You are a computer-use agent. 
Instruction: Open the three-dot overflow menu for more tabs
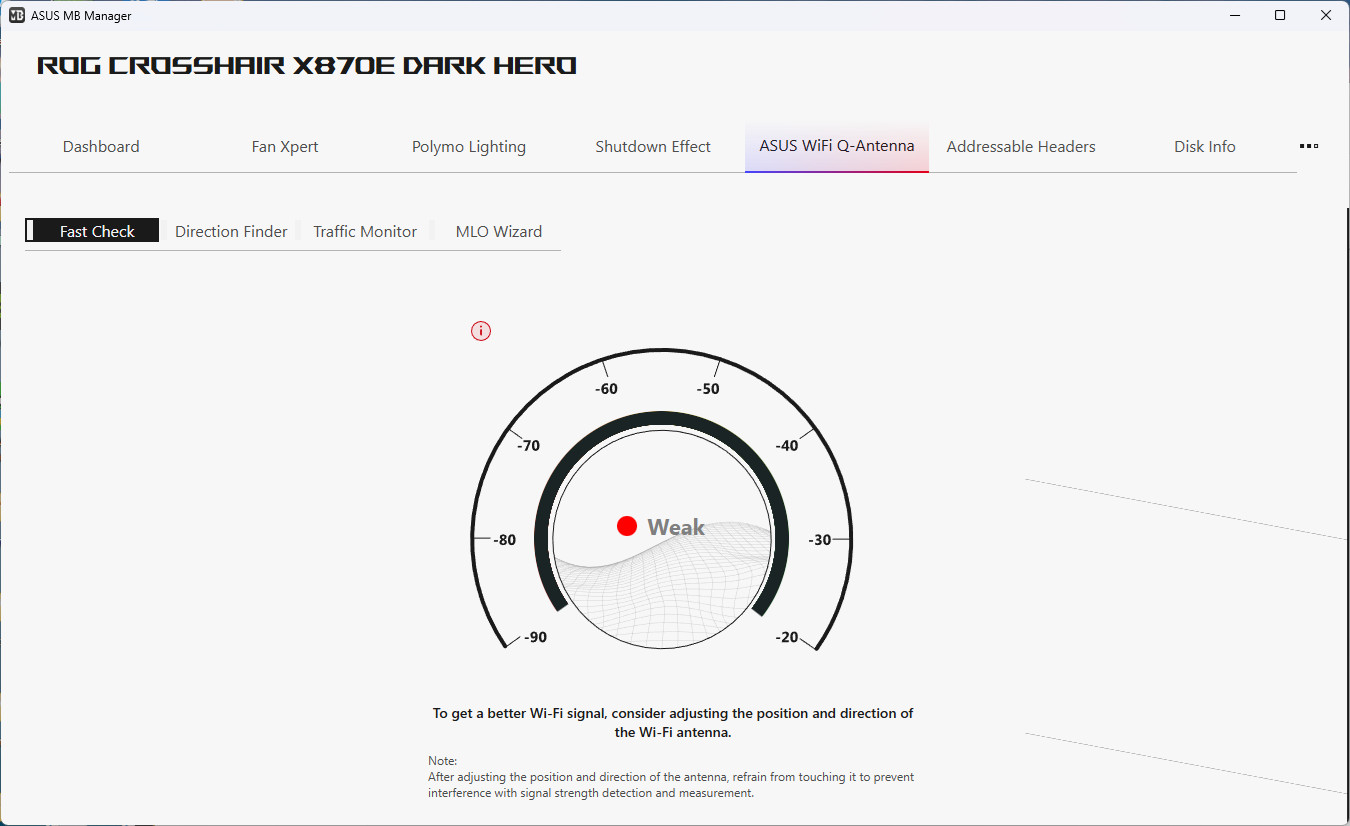coord(1308,146)
